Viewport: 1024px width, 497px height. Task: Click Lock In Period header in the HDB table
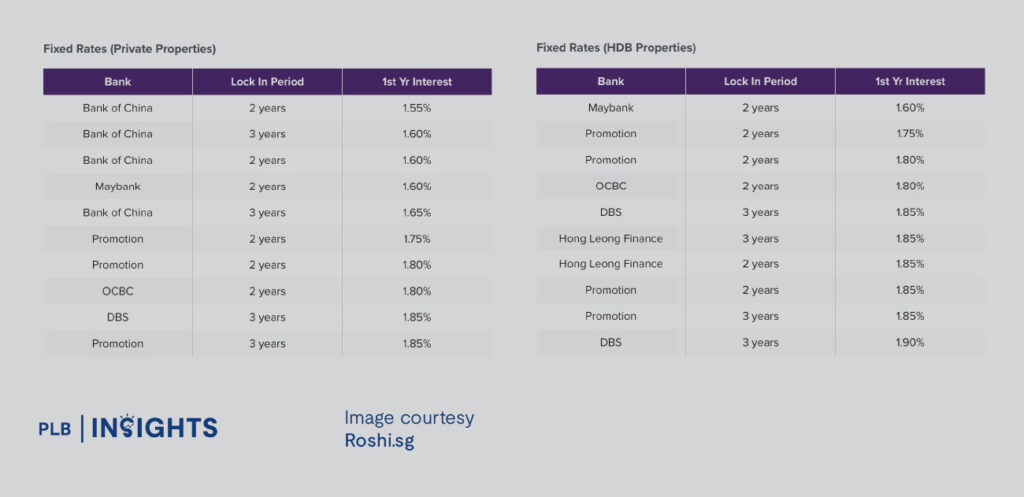[760, 81]
